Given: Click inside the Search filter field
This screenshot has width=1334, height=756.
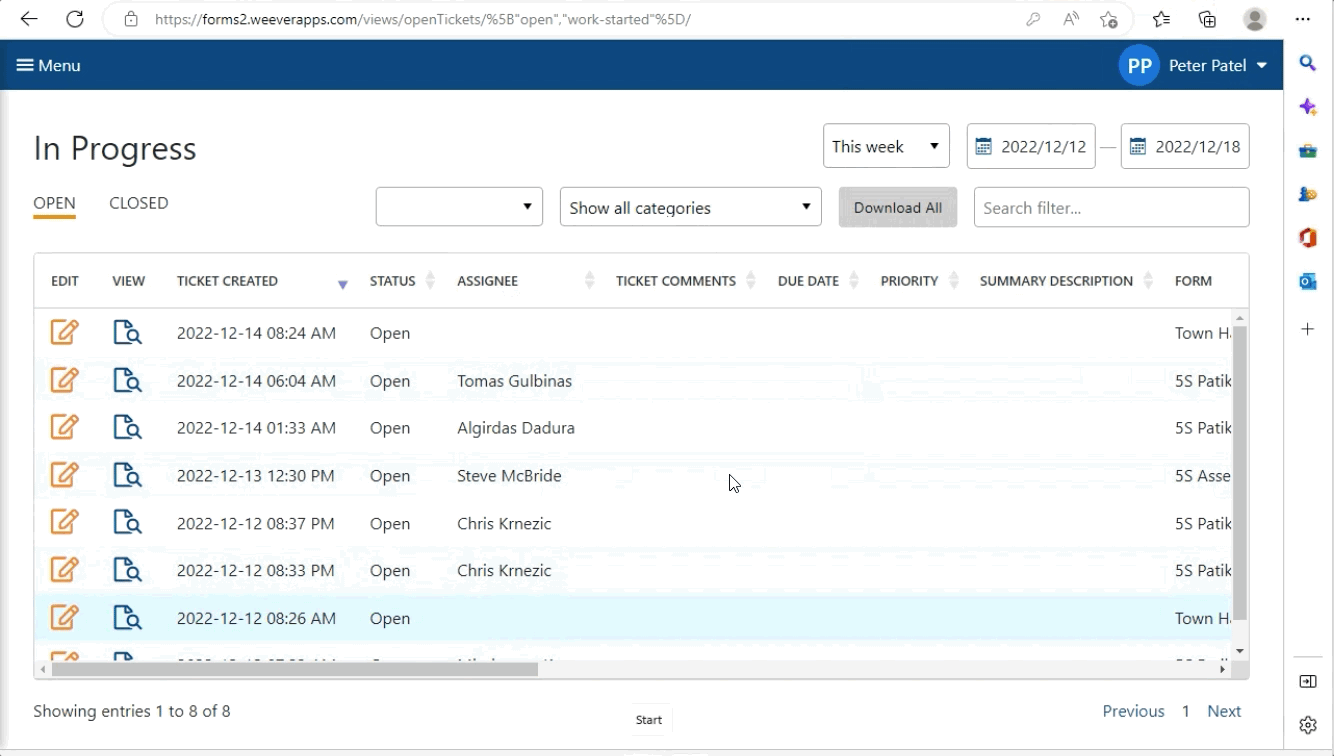Looking at the screenshot, I should point(1110,207).
